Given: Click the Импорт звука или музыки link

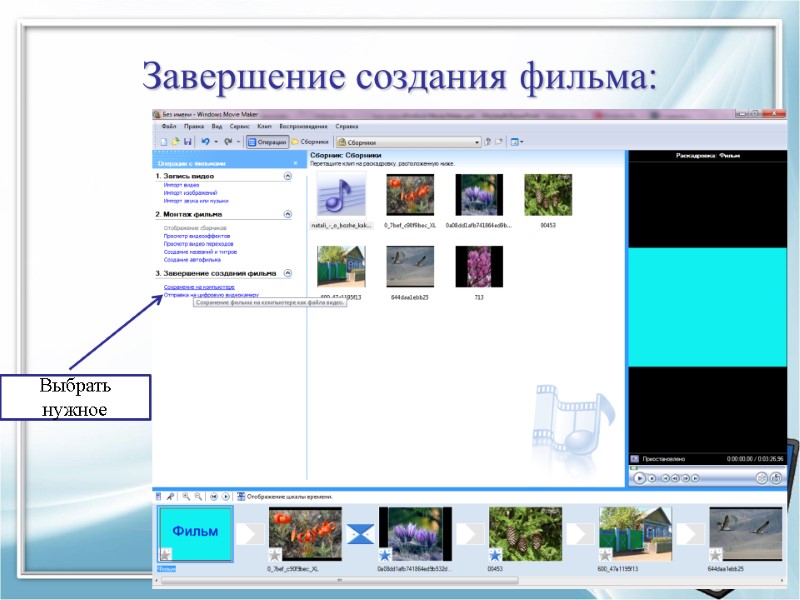Looking at the screenshot, I should (x=196, y=201).
